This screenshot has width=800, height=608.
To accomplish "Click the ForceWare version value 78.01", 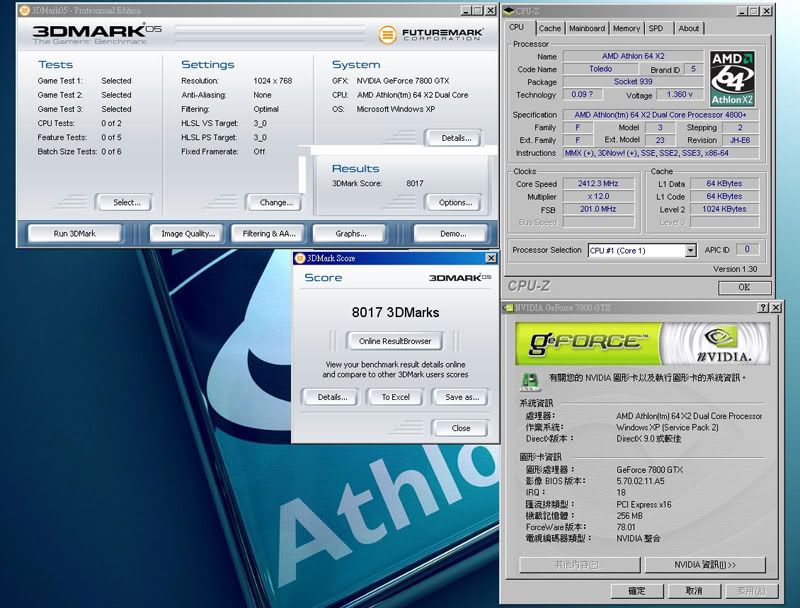I will (x=626, y=527).
